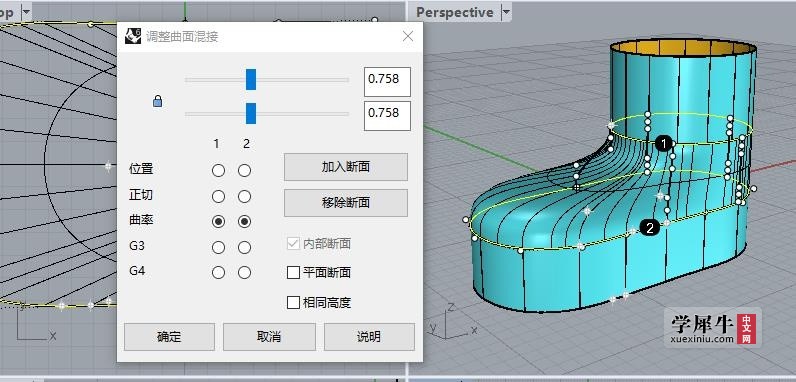Select 位置 radio for edge 2
Image resolution: width=796 pixels, height=382 pixels.
click(245, 171)
